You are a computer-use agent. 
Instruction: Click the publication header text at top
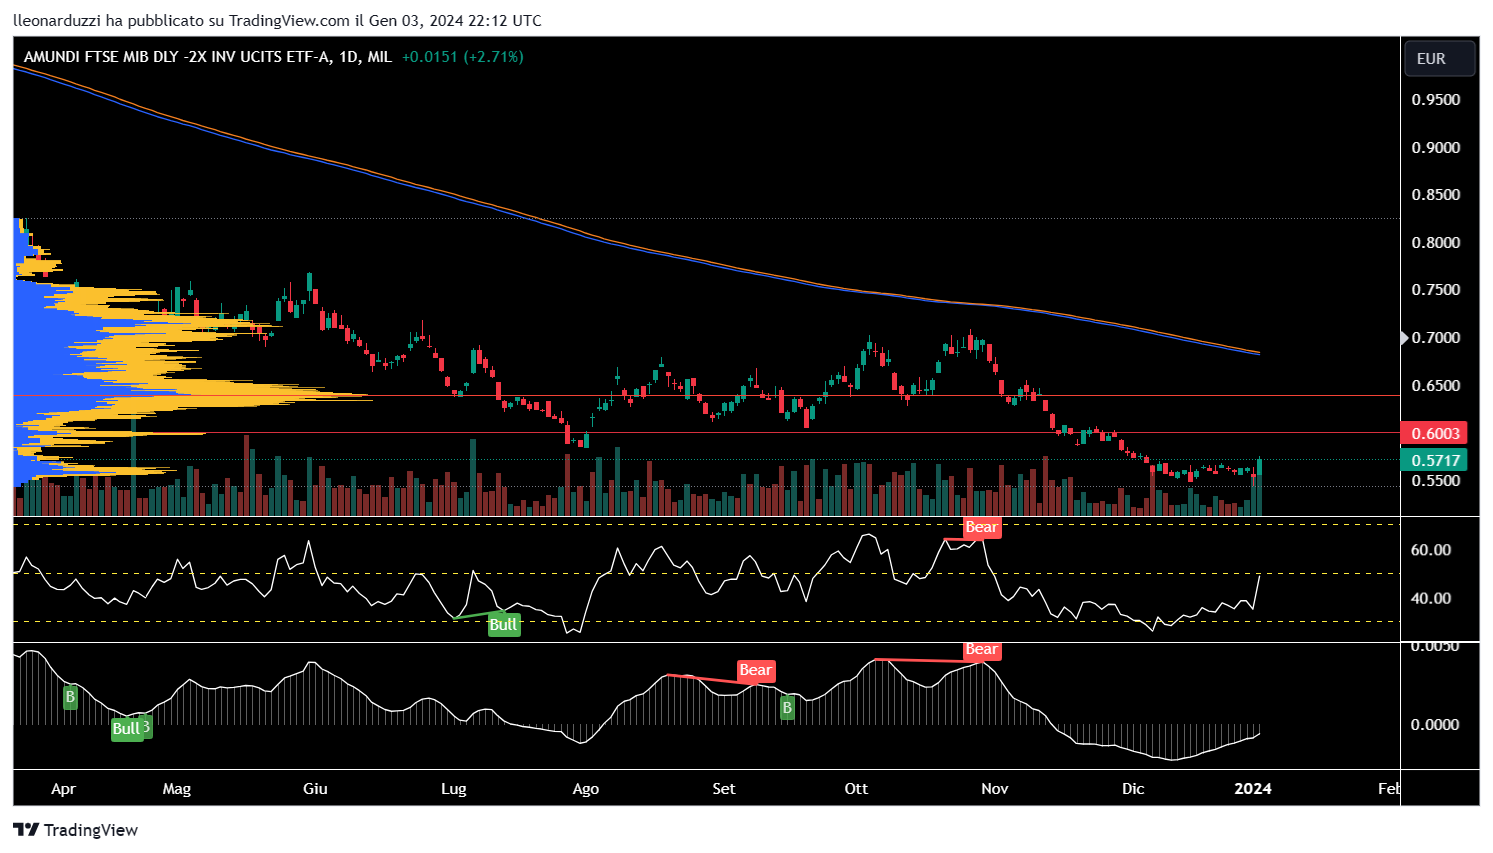pyautogui.click(x=278, y=20)
